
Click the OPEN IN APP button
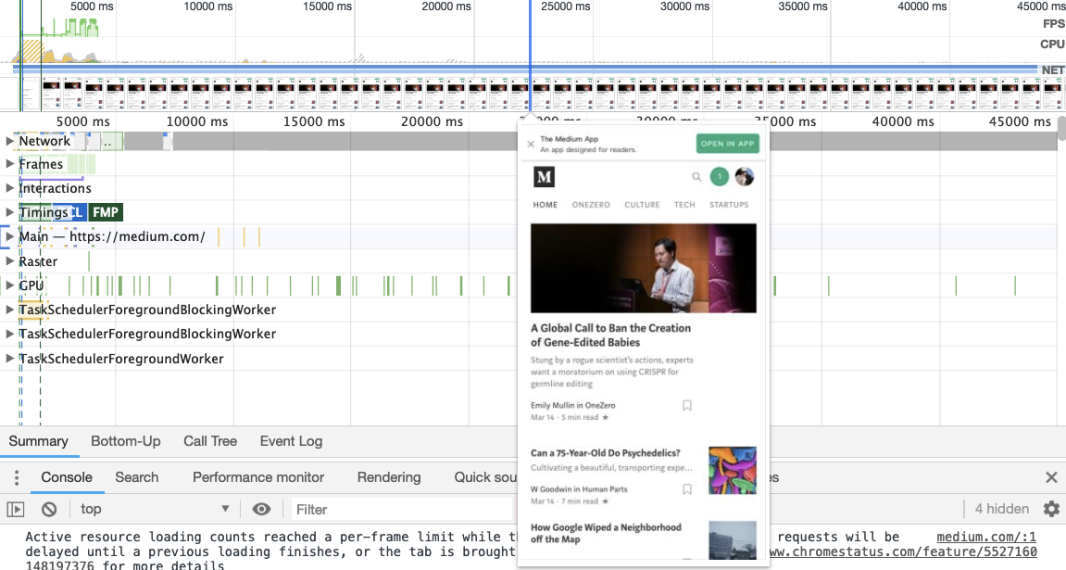pos(727,144)
